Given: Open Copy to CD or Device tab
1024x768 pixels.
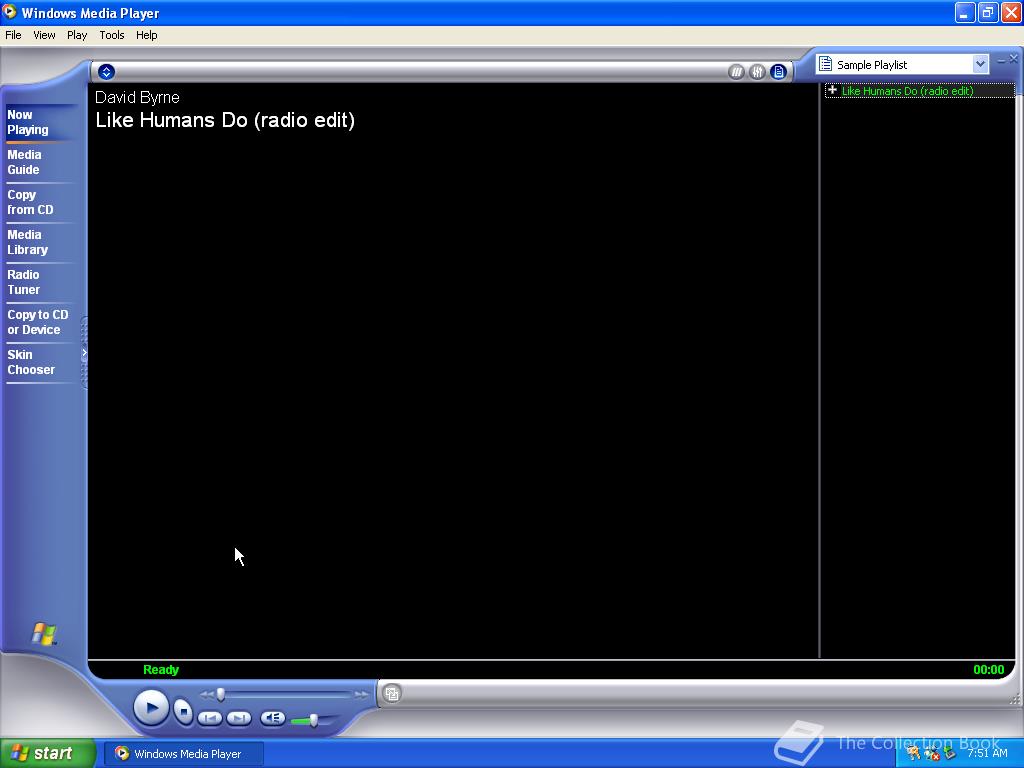Looking at the screenshot, I should point(38,322).
